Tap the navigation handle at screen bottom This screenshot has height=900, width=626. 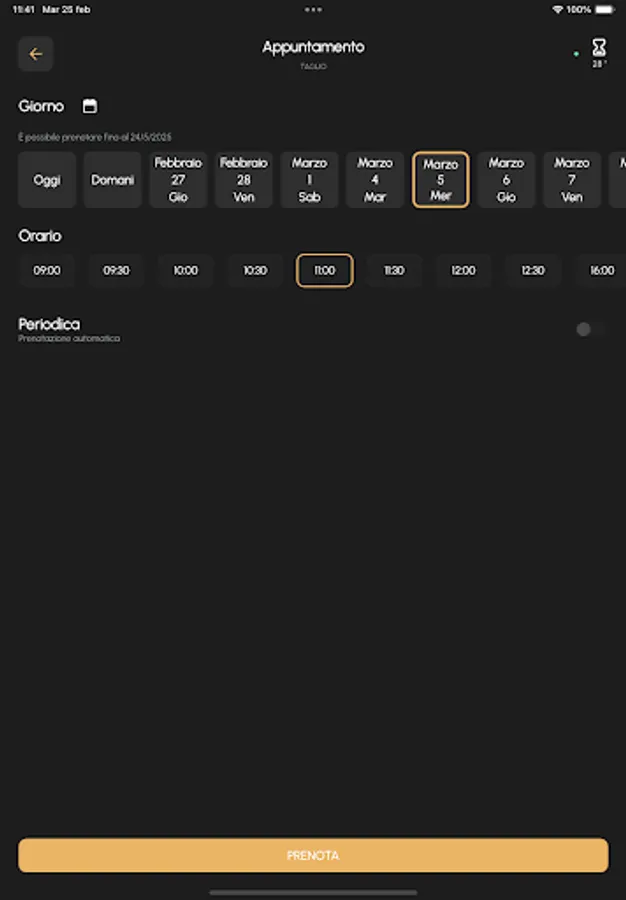pos(313,888)
